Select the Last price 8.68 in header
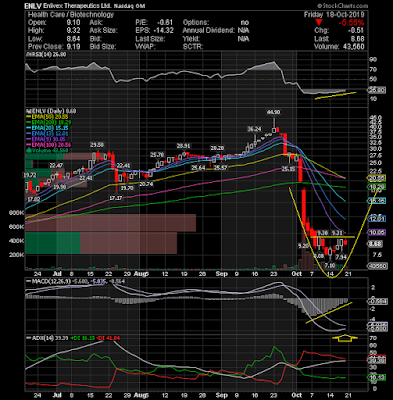Viewport: 393px width, 400px height. (358, 39)
